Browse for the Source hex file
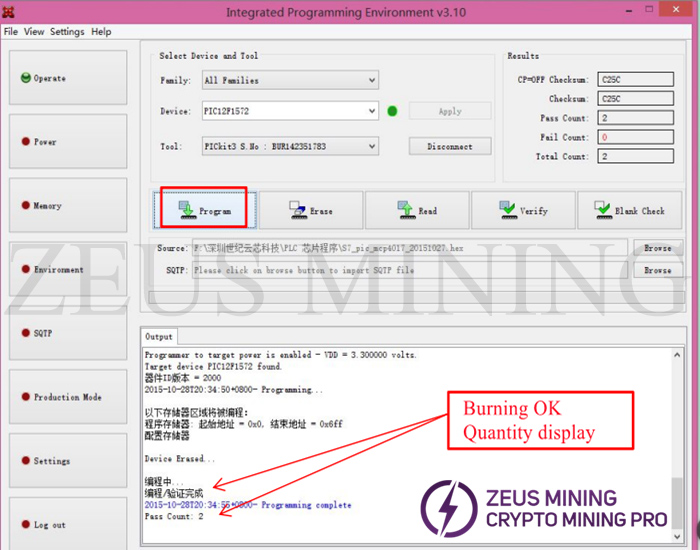The image size is (700, 550). 657,248
